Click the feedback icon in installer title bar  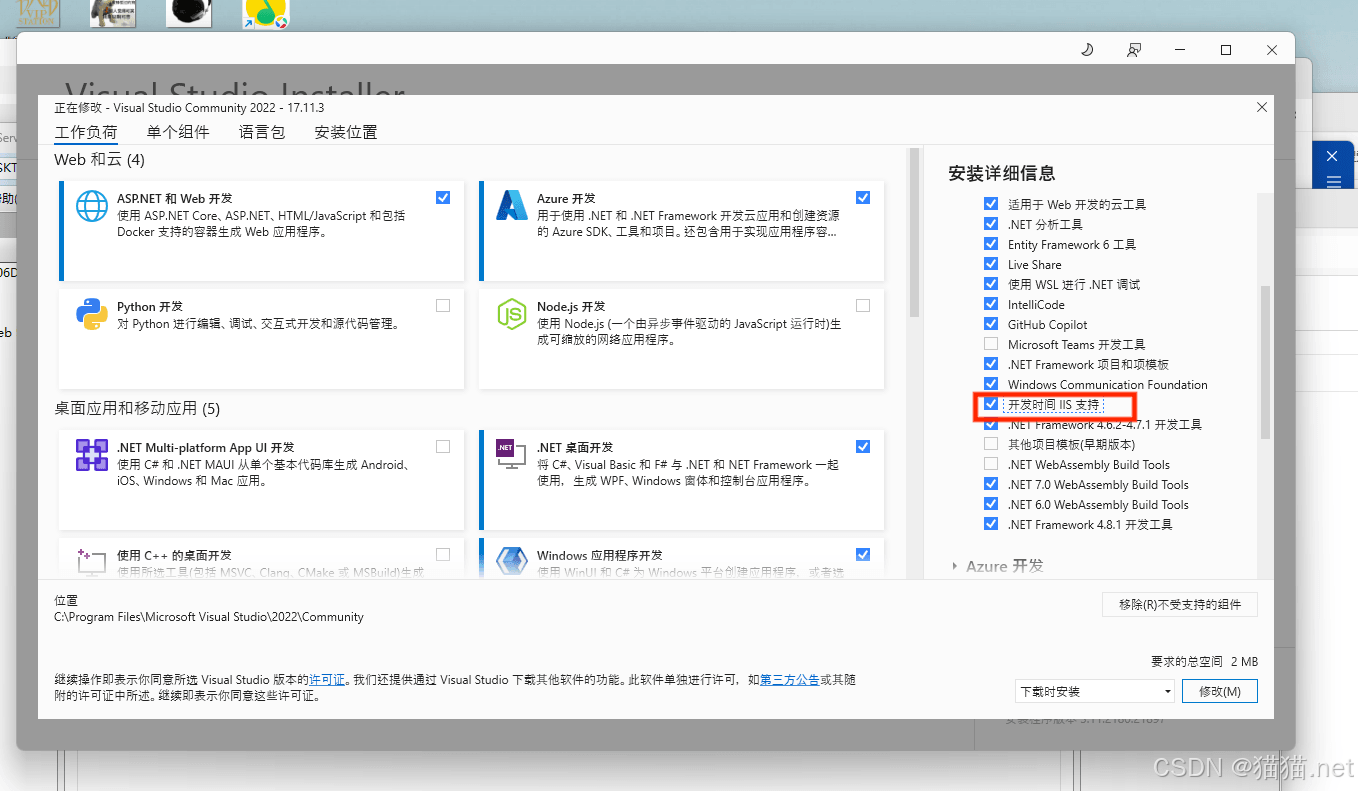[x=1133, y=50]
